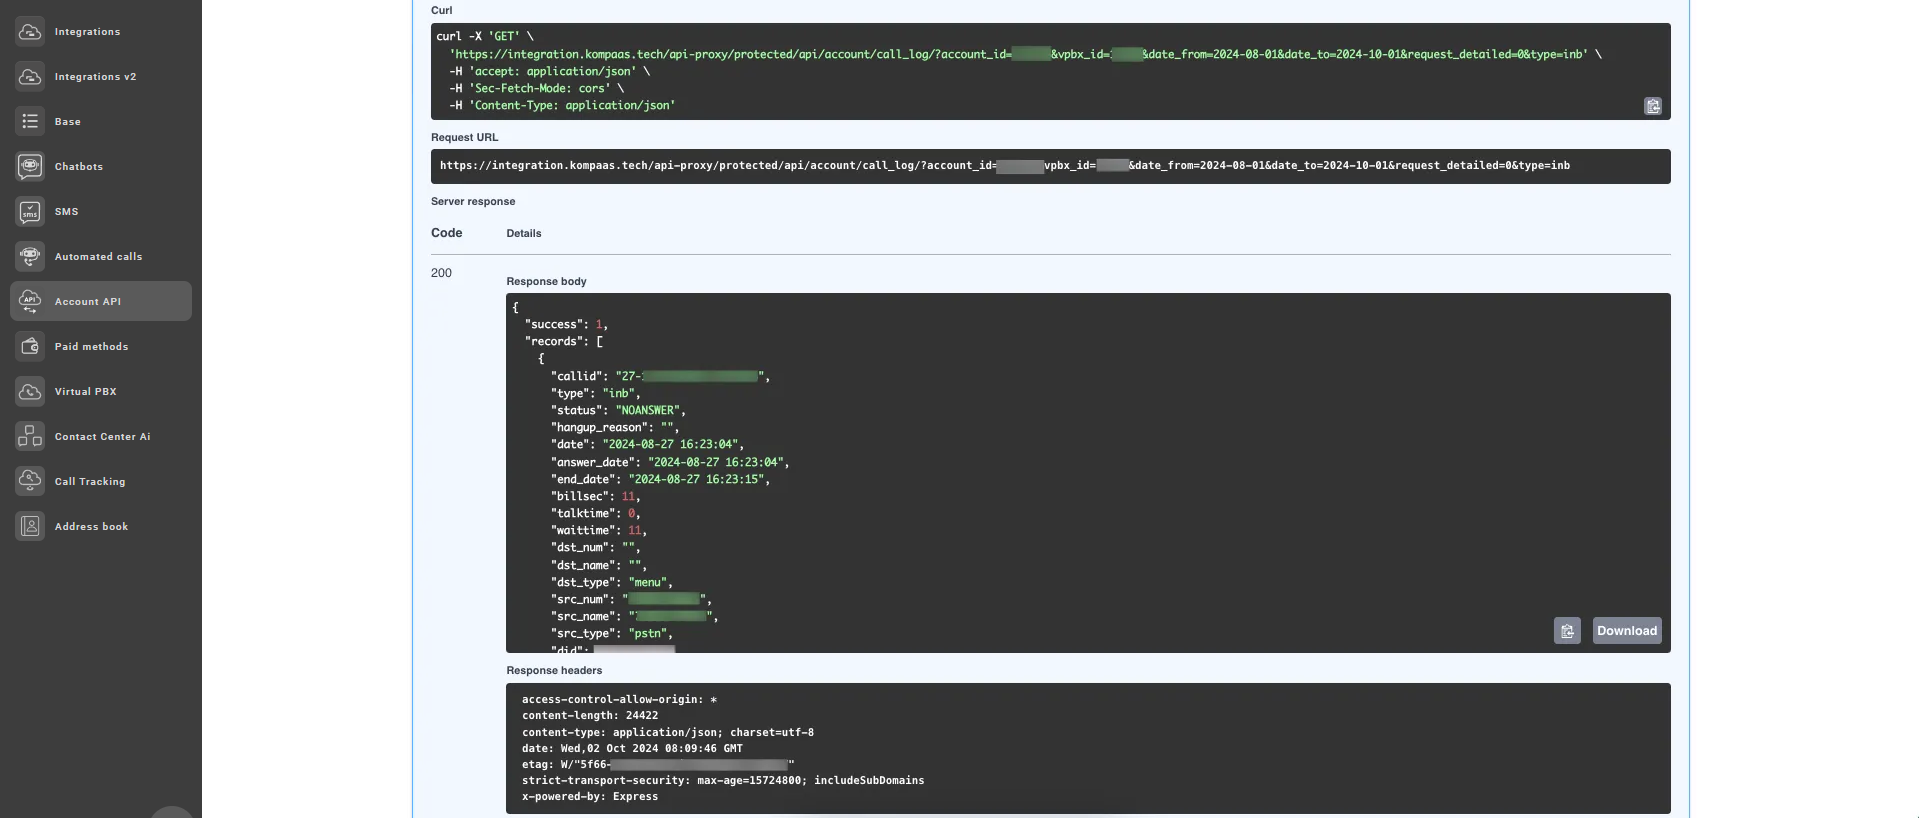This screenshot has height=818, width=1919.
Task: Click the content-type header line
Action: pyautogui.click(x=668, y=732)
